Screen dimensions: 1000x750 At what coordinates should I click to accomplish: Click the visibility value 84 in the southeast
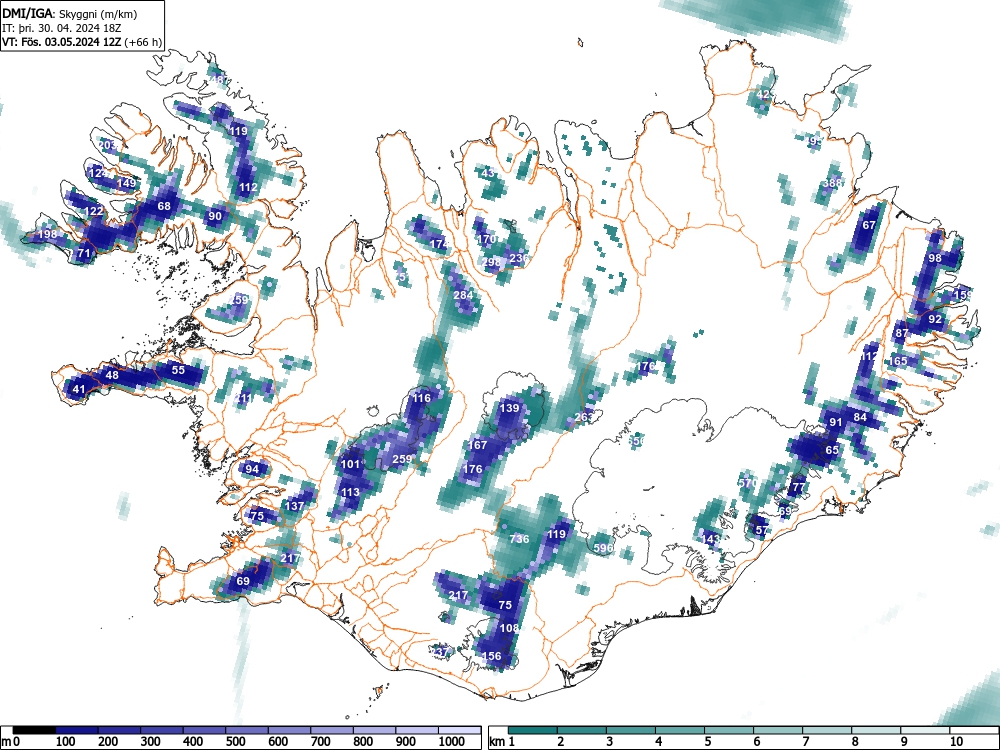860,417
